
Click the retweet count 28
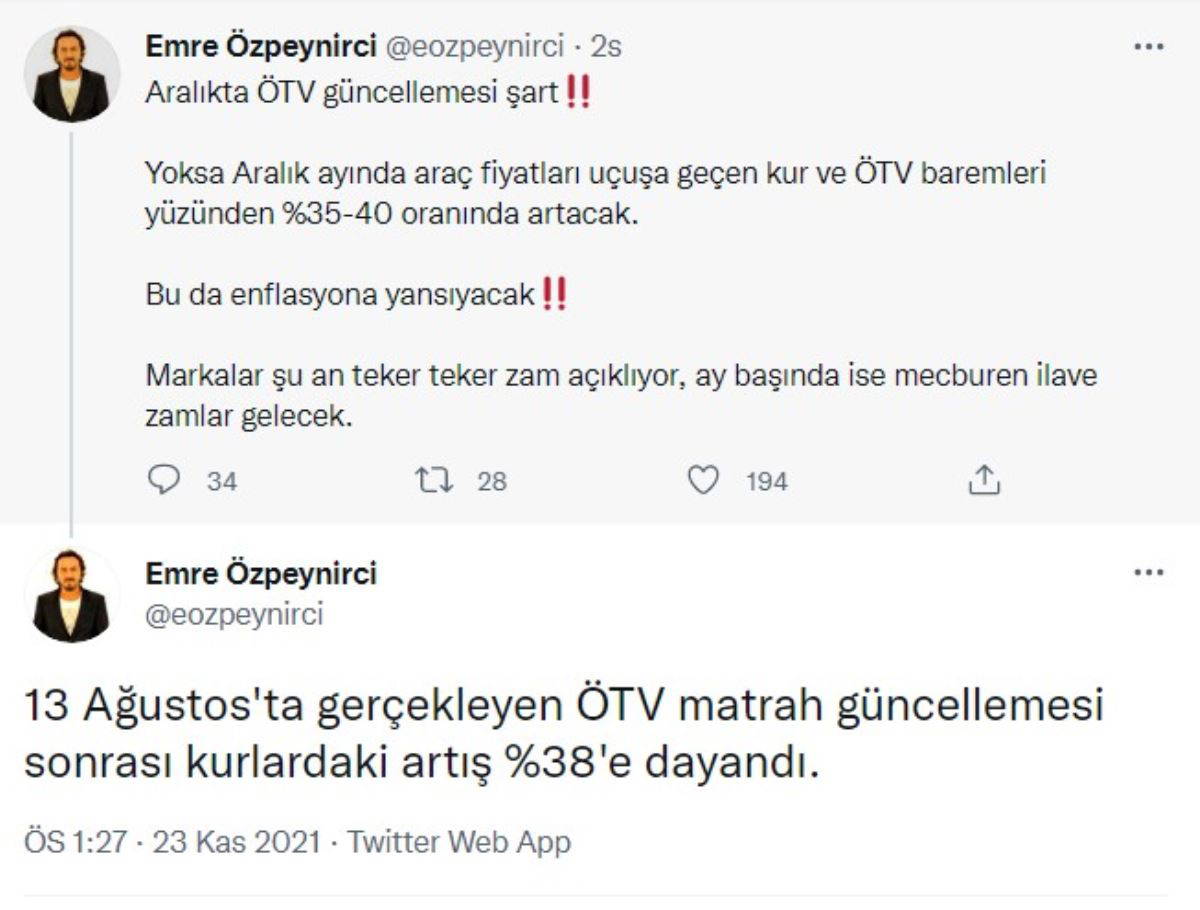pos(492,482)
